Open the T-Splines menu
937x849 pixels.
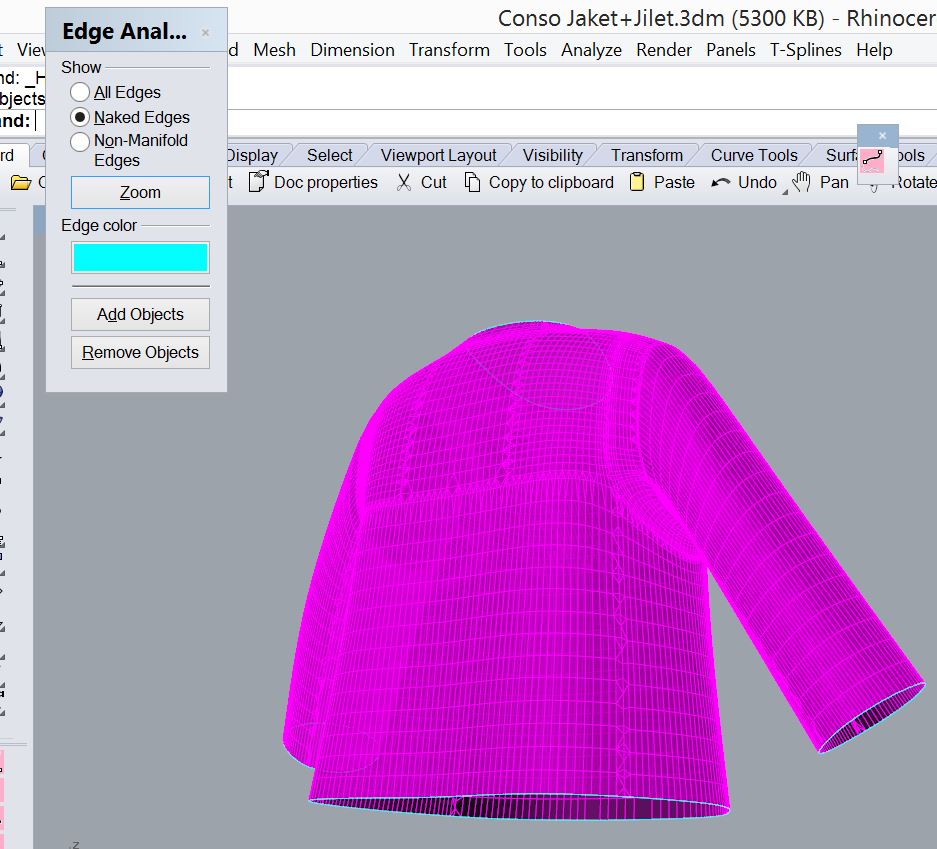click(805, 50)
